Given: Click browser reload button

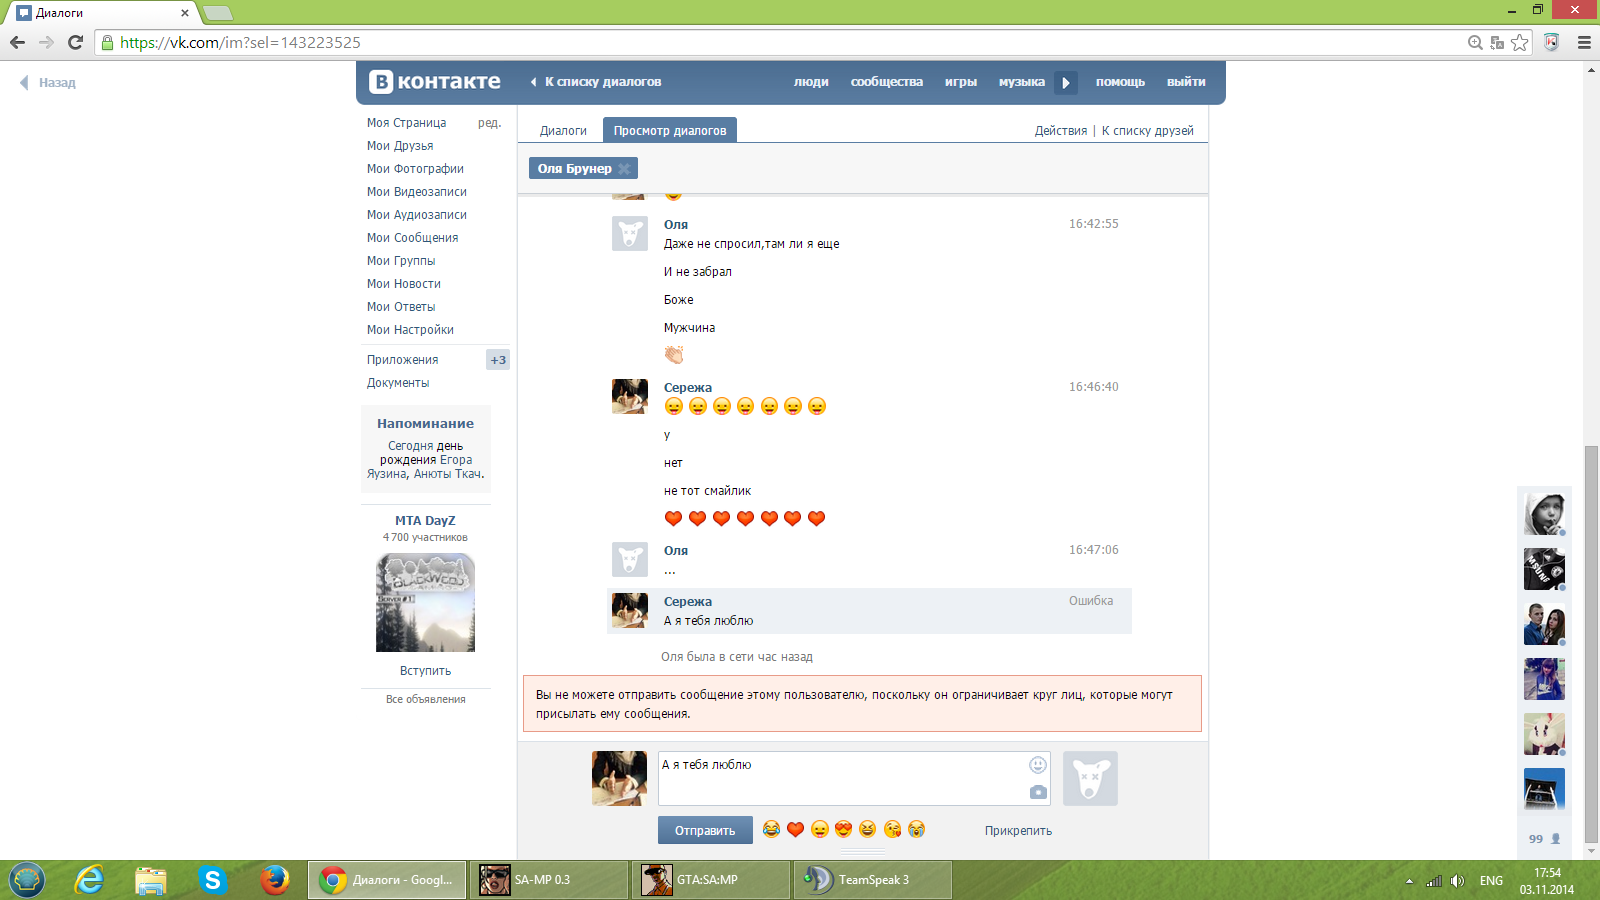Looking at the screenshot, I should tap(75, 42).
